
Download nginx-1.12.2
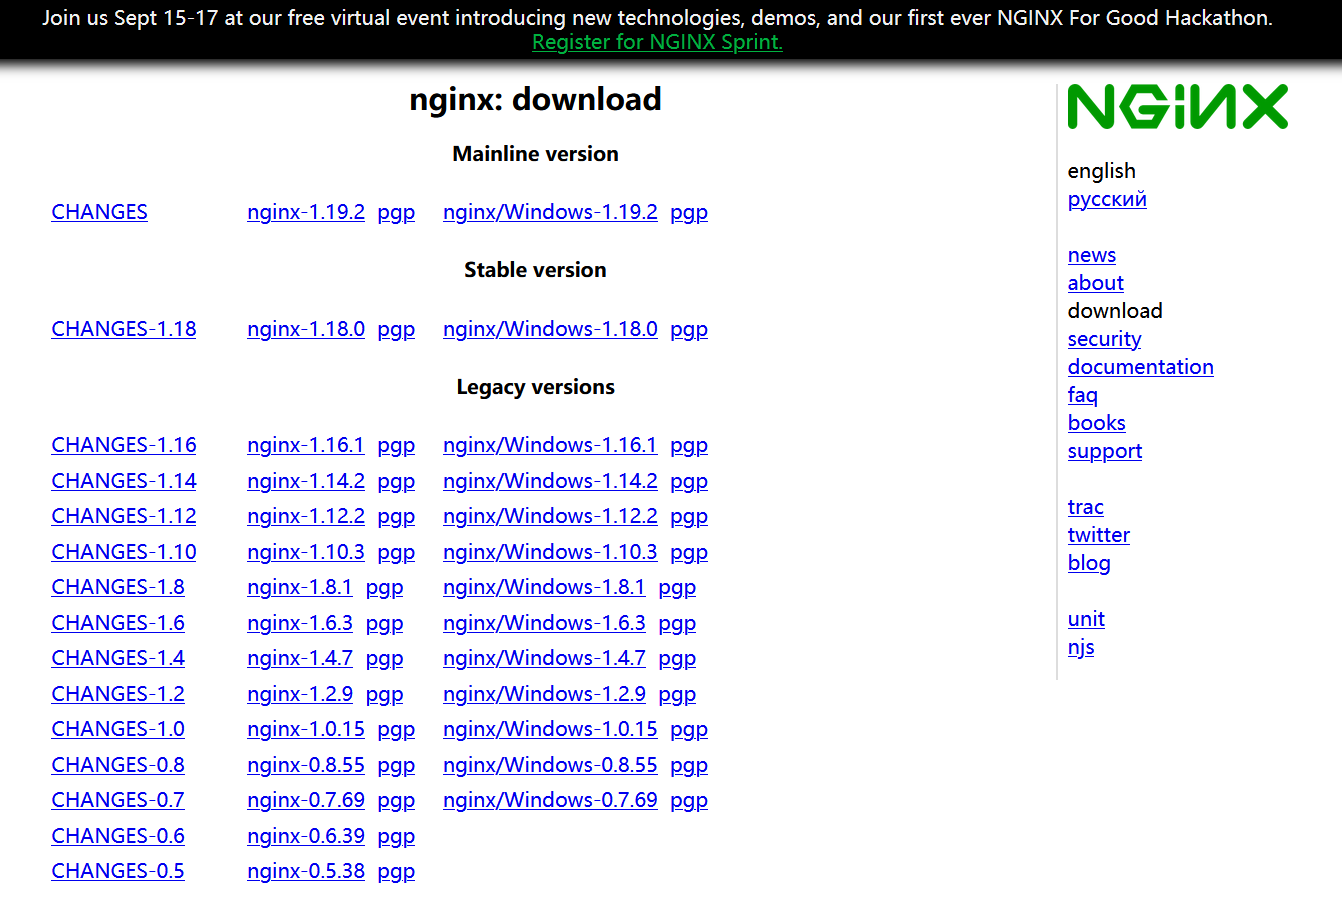point(306,516)
